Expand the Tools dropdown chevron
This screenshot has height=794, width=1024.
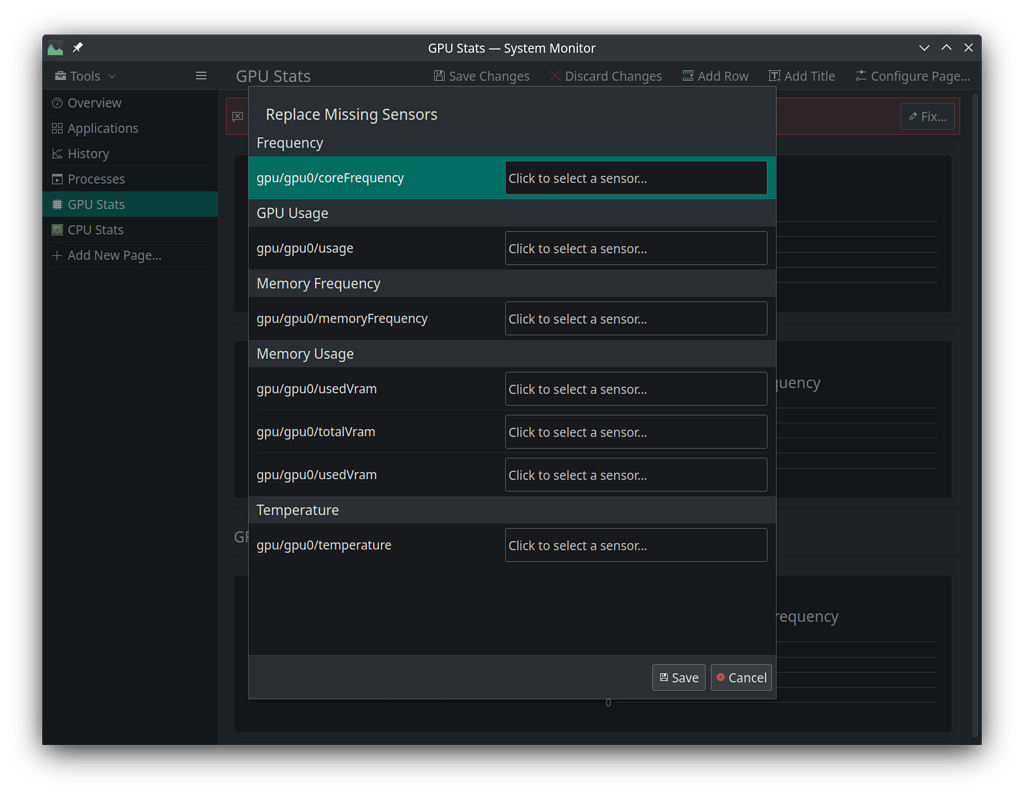click(x=112, y=76)
